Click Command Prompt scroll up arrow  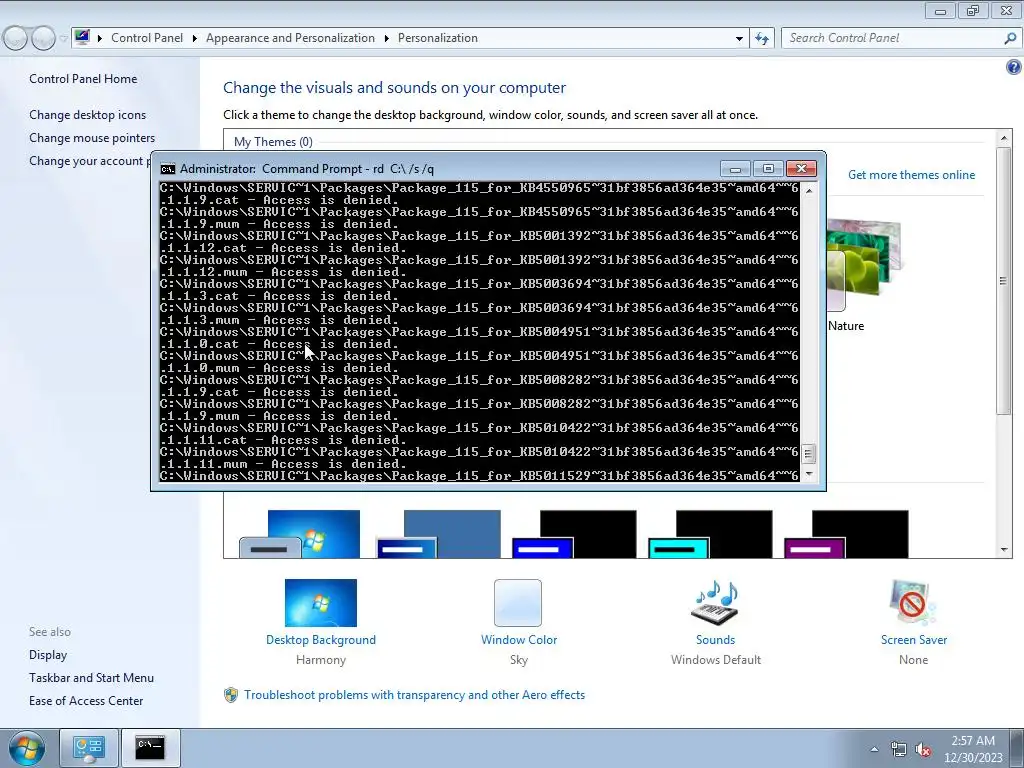coord(809,191)
